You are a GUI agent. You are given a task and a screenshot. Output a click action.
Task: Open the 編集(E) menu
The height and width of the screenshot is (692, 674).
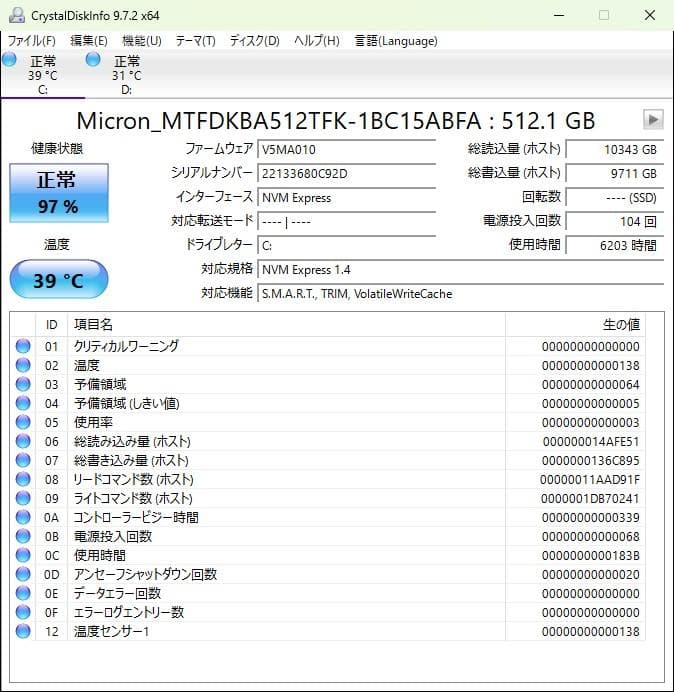coord(89,41)
